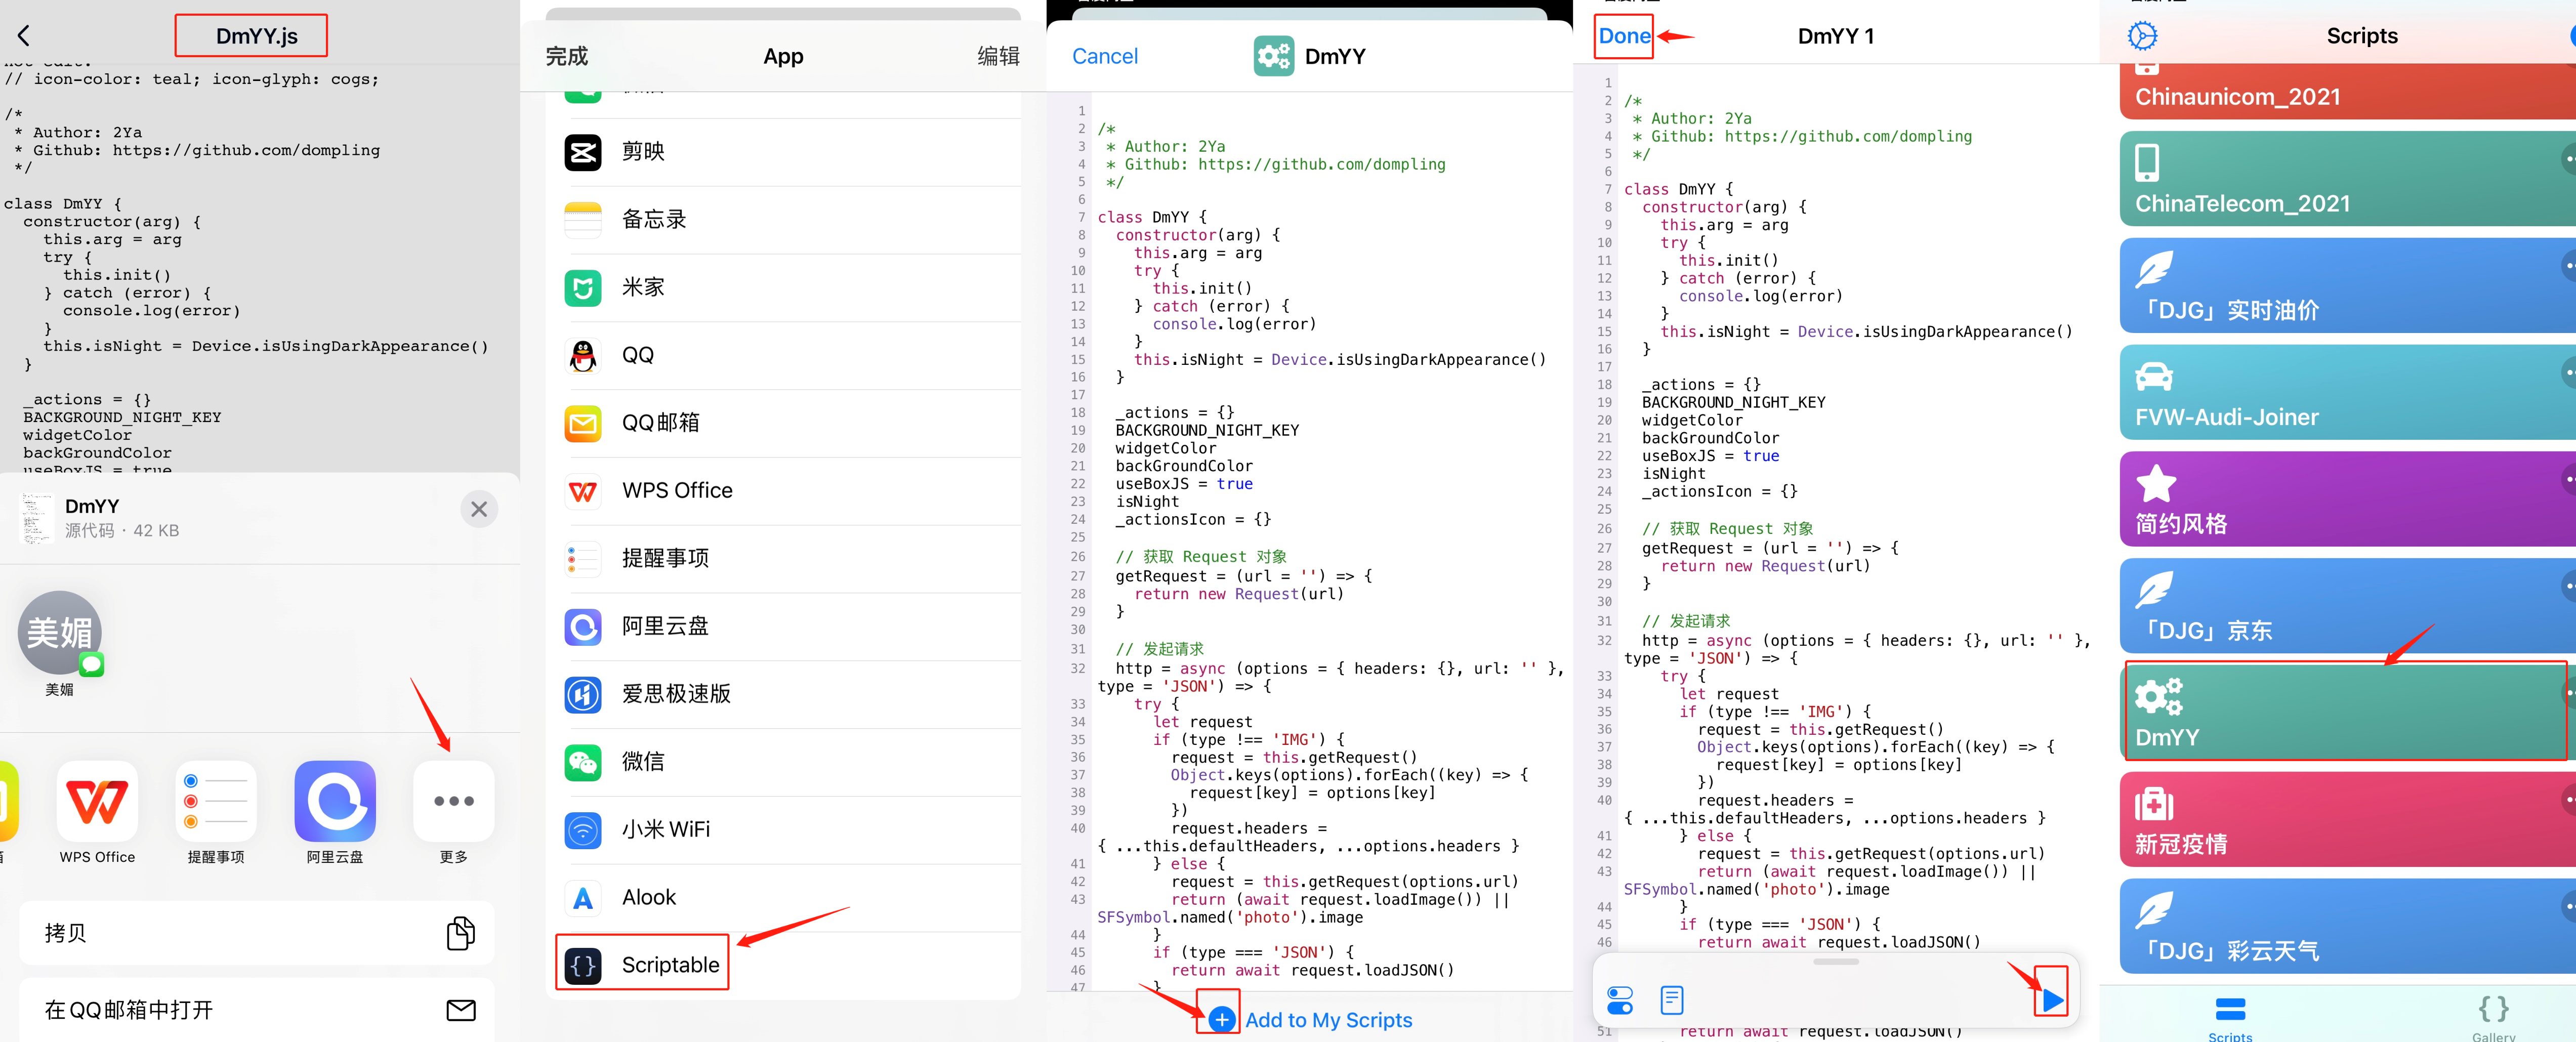Viewport: 2576px width, 1042px height.
Task: Share DmYY with contact 美媚
Action: tap(60, 644)
